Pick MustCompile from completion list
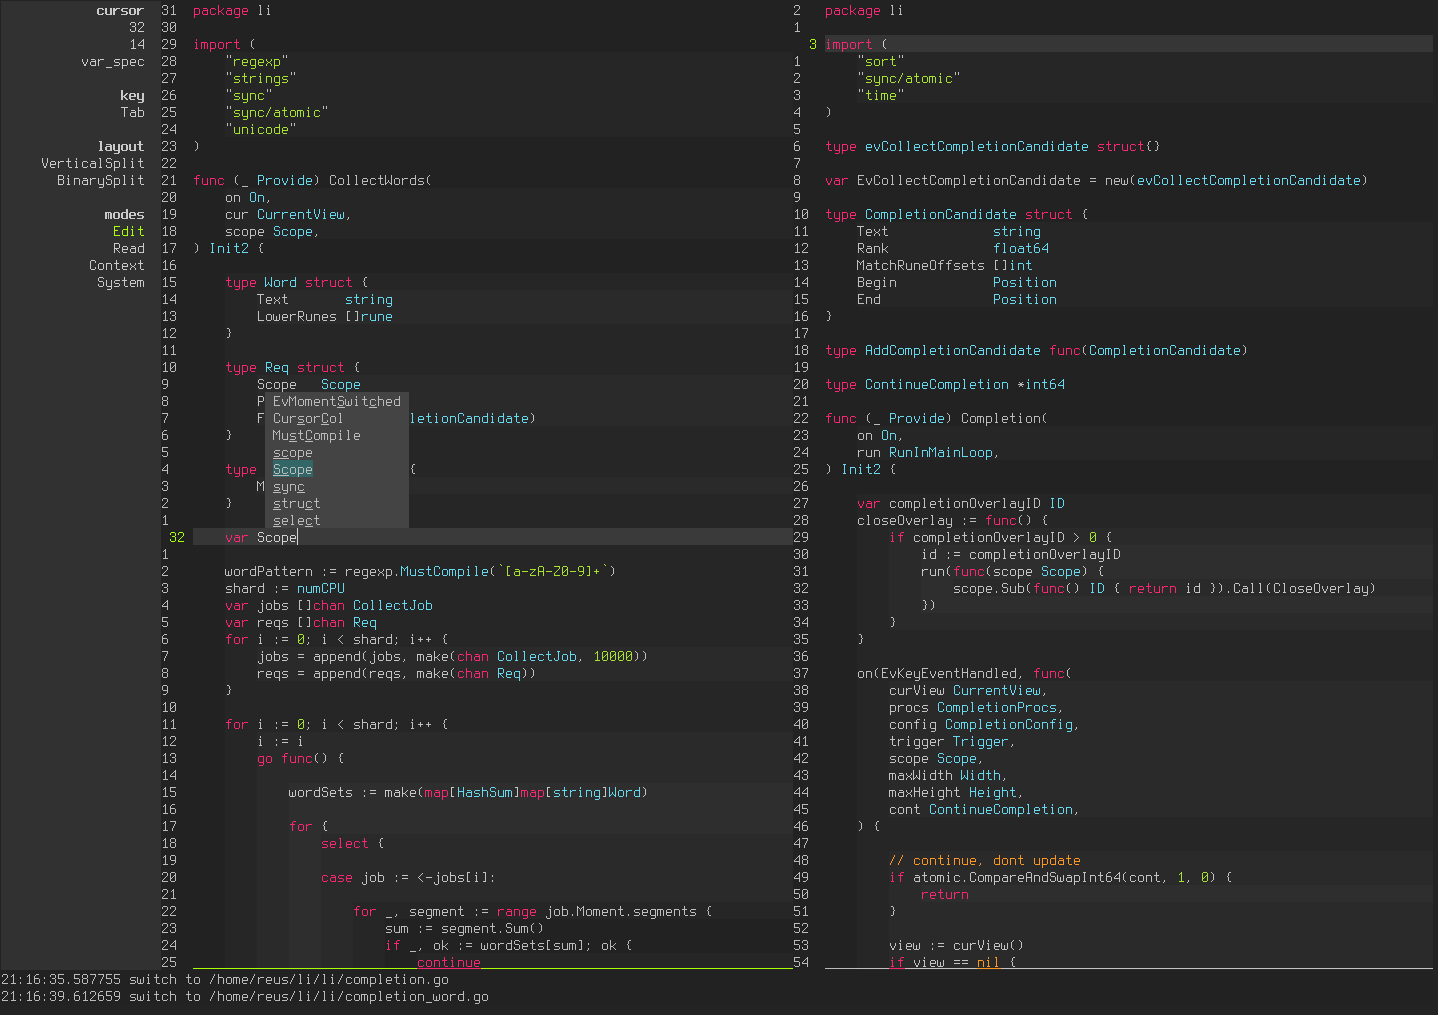Image resolution: width=1438 pixels, height=1015 pixels. [x=316, y=435]
